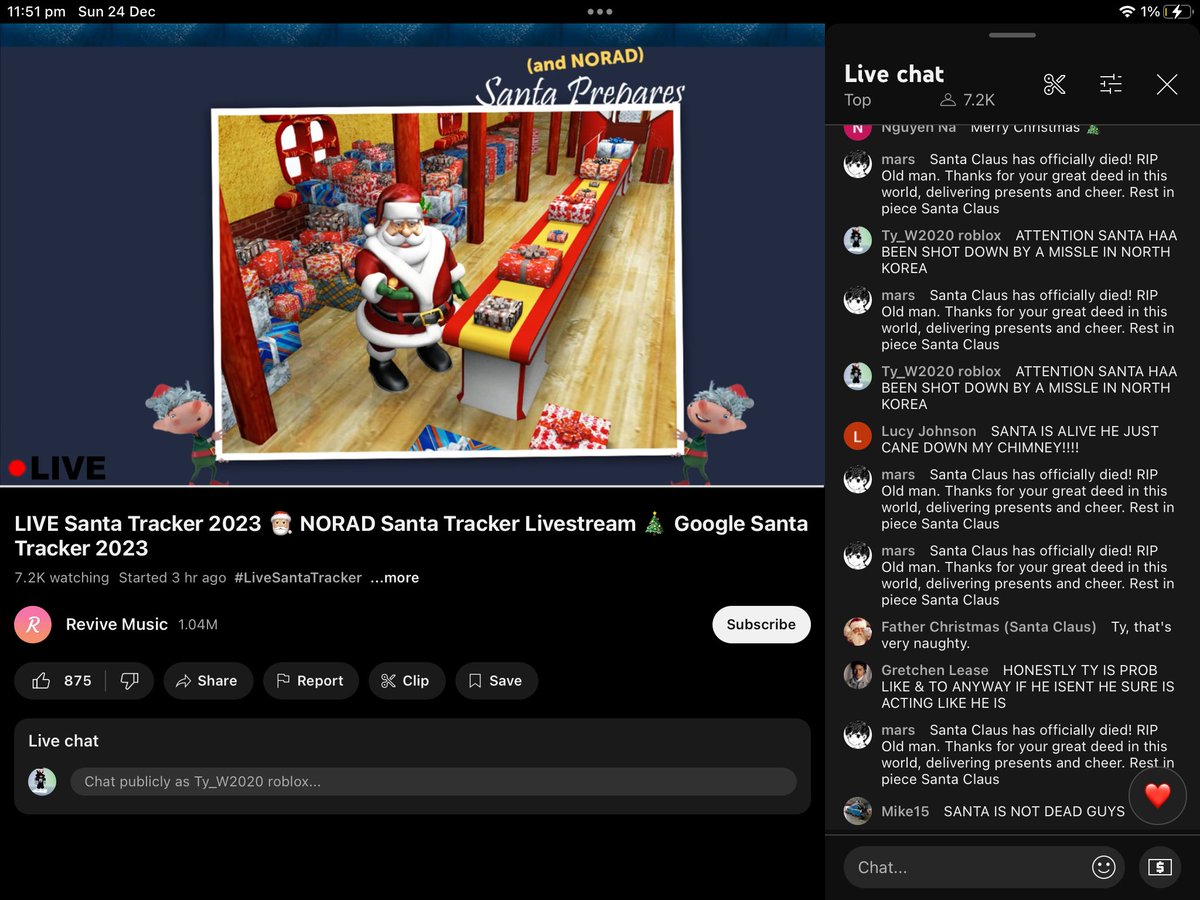Tap the Nguyen Na 'Merry Christmas' message
The height and width of the screenshot is (900, 1200).
(1034, 128)
